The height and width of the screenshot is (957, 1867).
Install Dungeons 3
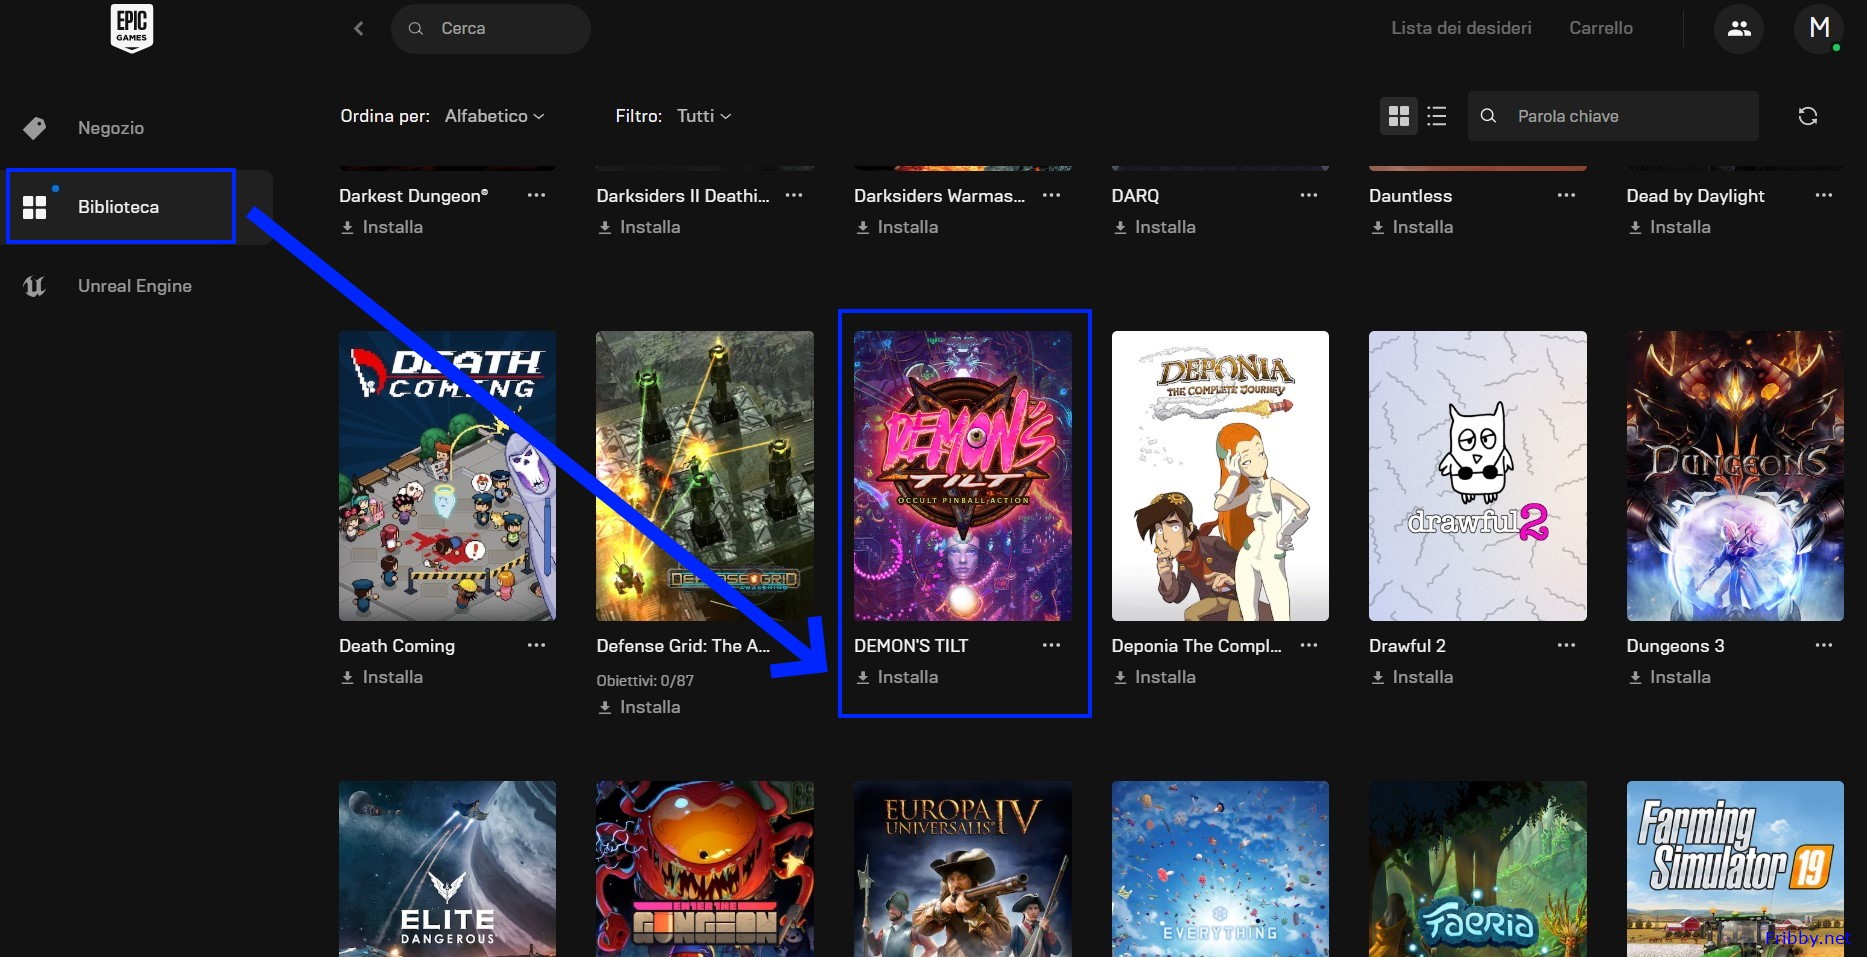pos(1669,677)
